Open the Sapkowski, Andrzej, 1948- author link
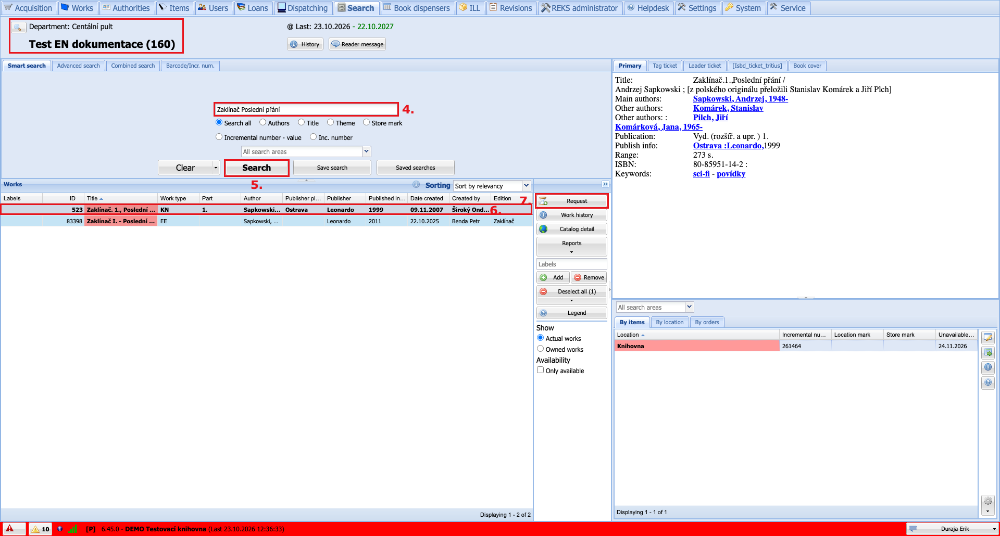Viewport: 1000px width, 536px height. pos(740,99)
